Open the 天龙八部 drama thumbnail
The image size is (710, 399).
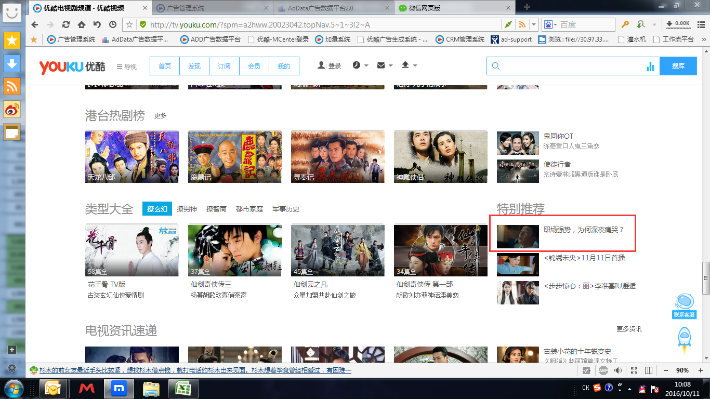(x=132, y=157)
